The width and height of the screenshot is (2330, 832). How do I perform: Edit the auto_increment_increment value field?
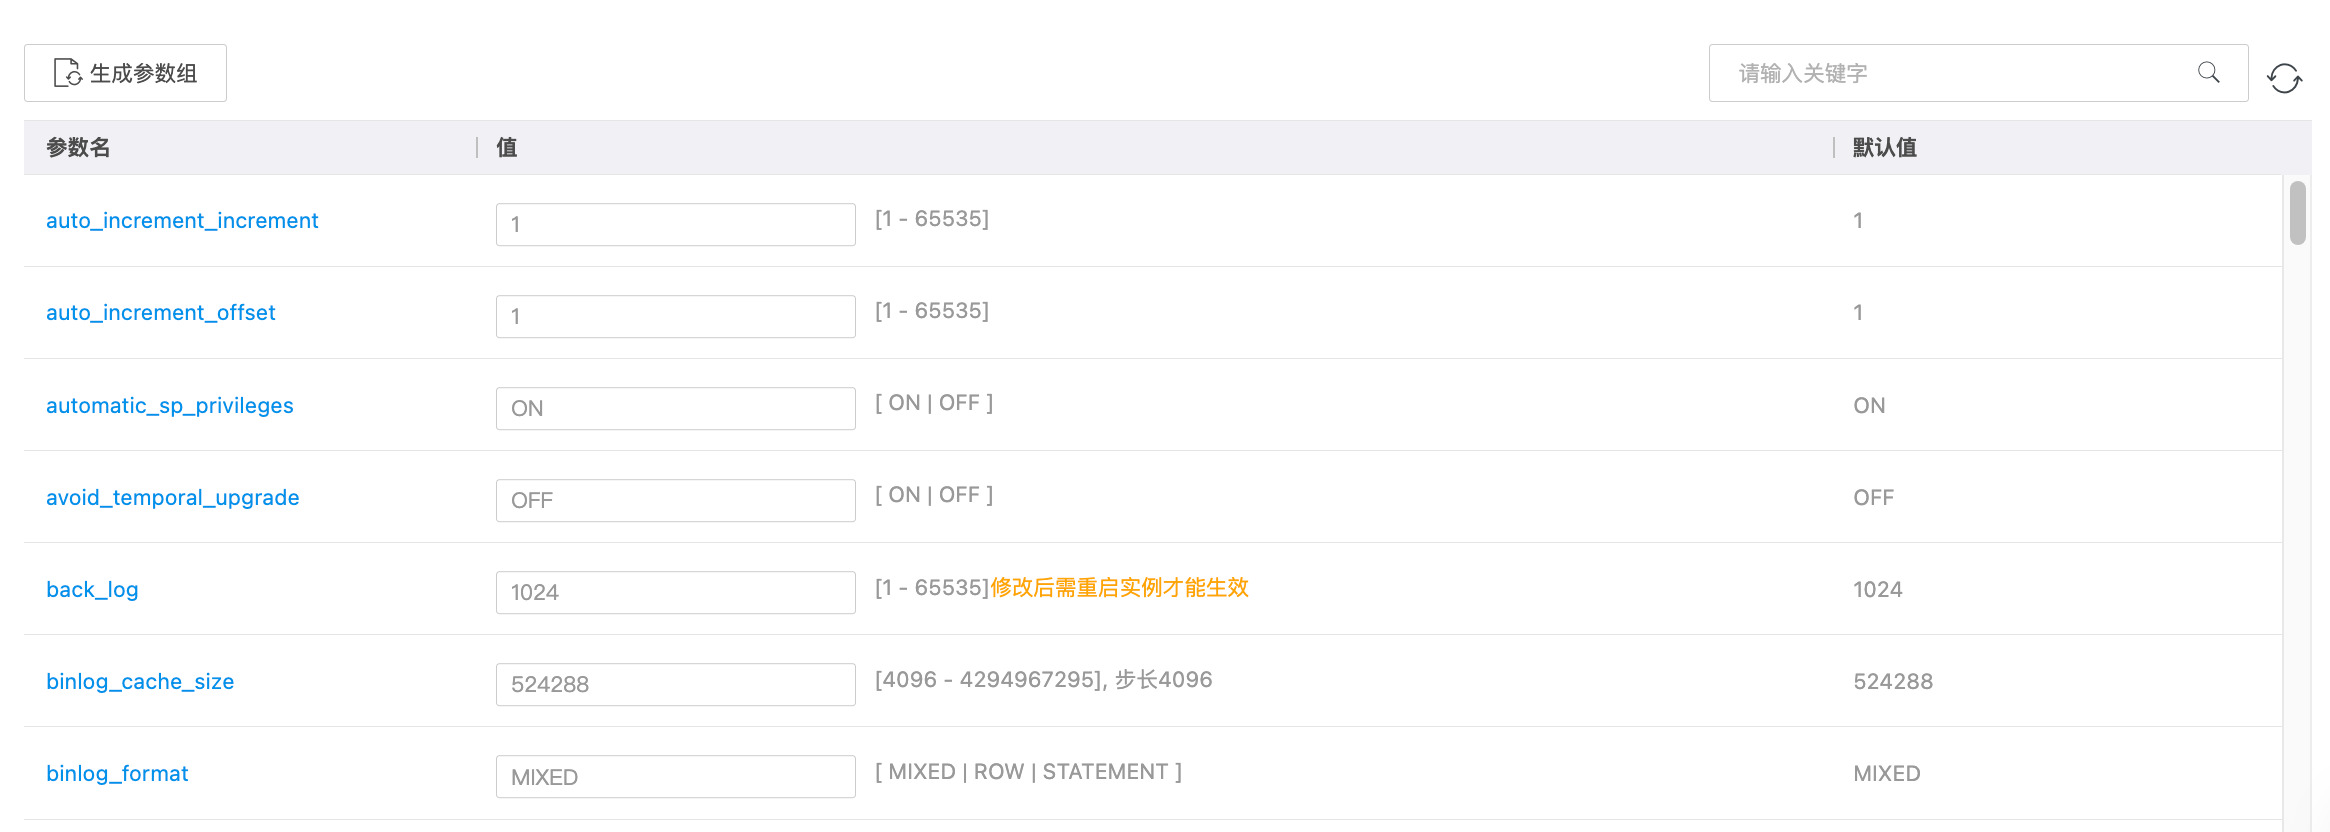[675, 224]
